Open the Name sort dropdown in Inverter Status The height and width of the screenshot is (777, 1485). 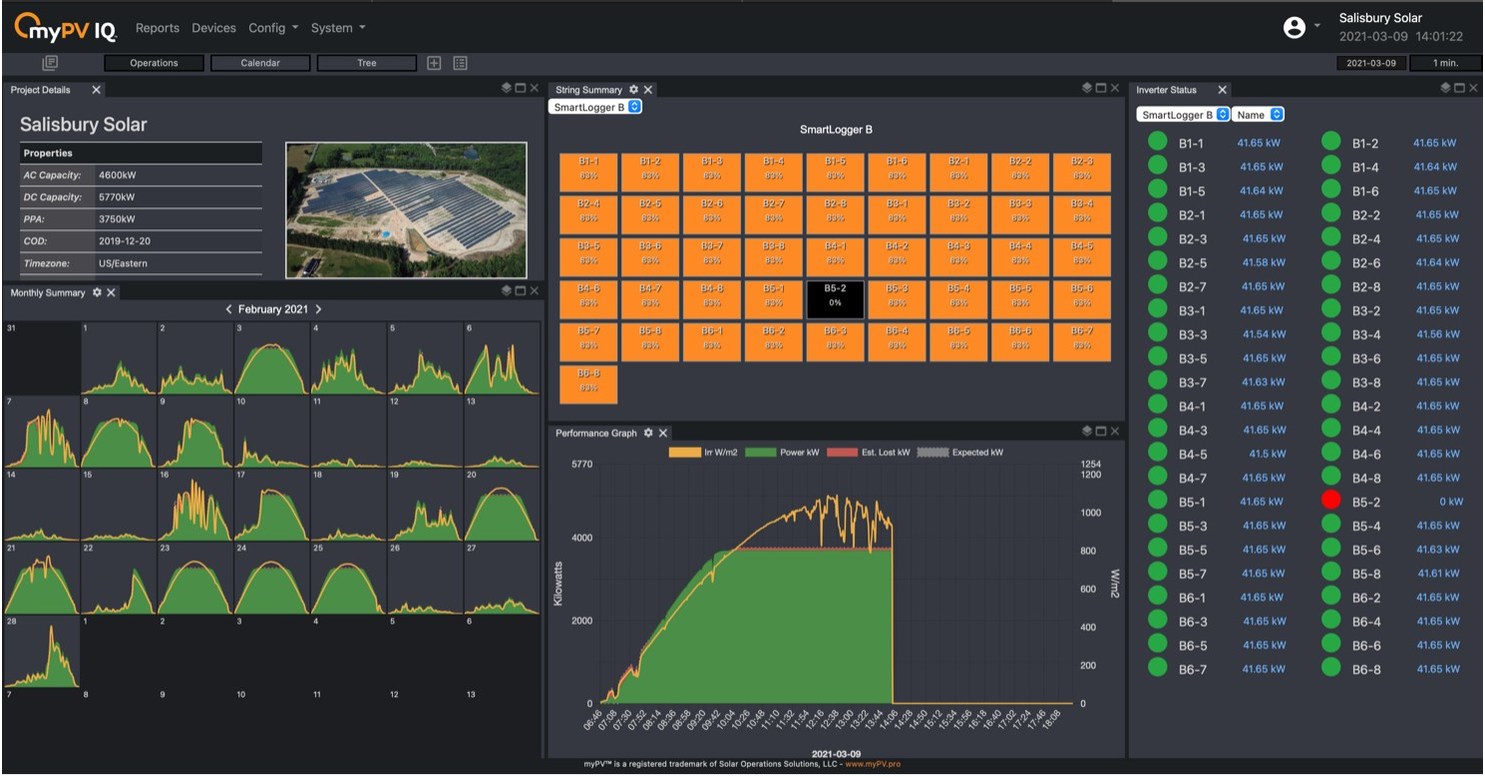click(1258, 115)
